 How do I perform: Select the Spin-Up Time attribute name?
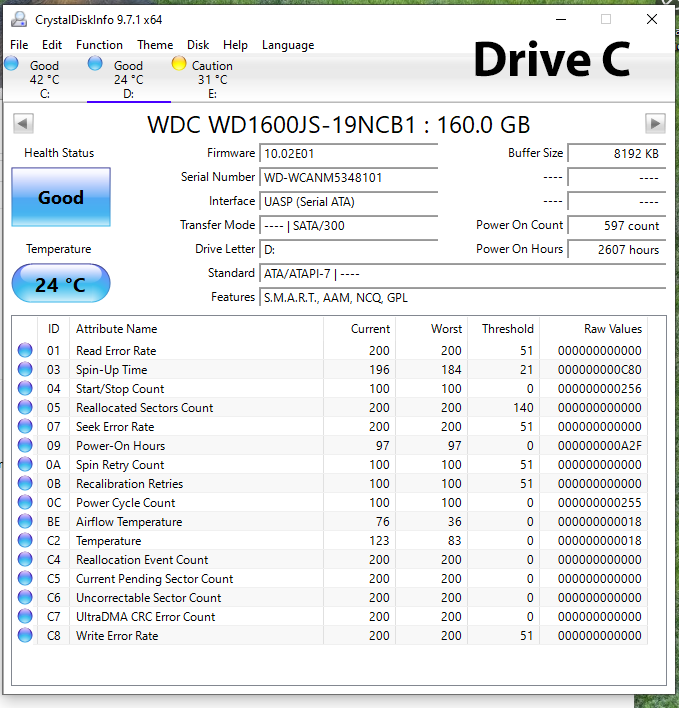point(112,370)
